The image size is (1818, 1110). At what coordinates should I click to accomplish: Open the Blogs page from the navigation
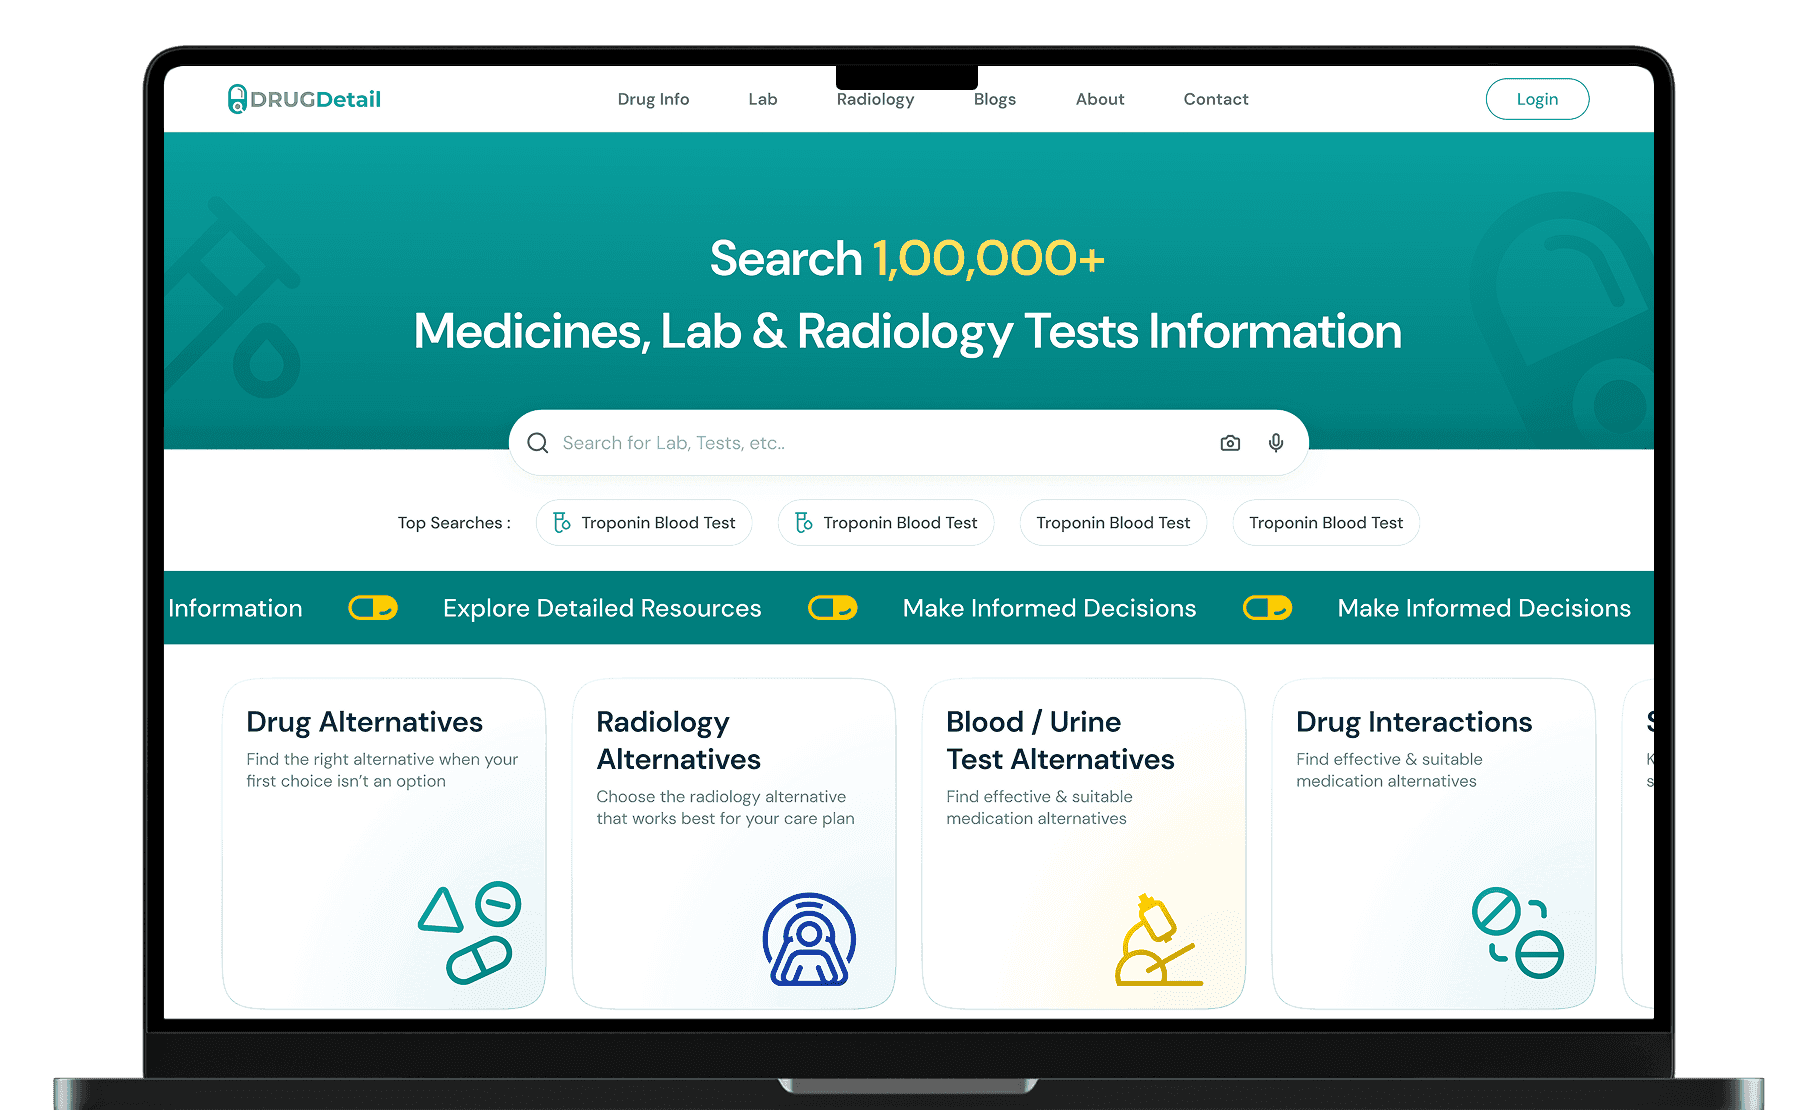[994, 99]
